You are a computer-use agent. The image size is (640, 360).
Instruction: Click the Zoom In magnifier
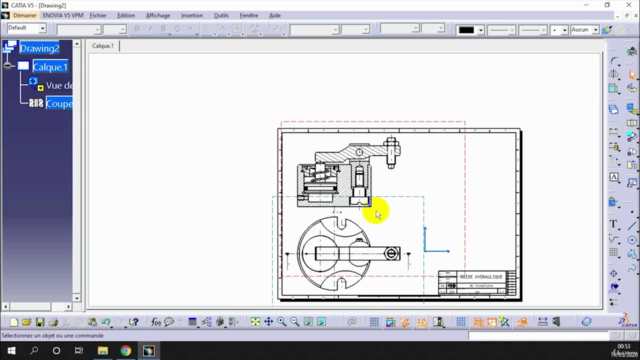click(x=282, y=322)
